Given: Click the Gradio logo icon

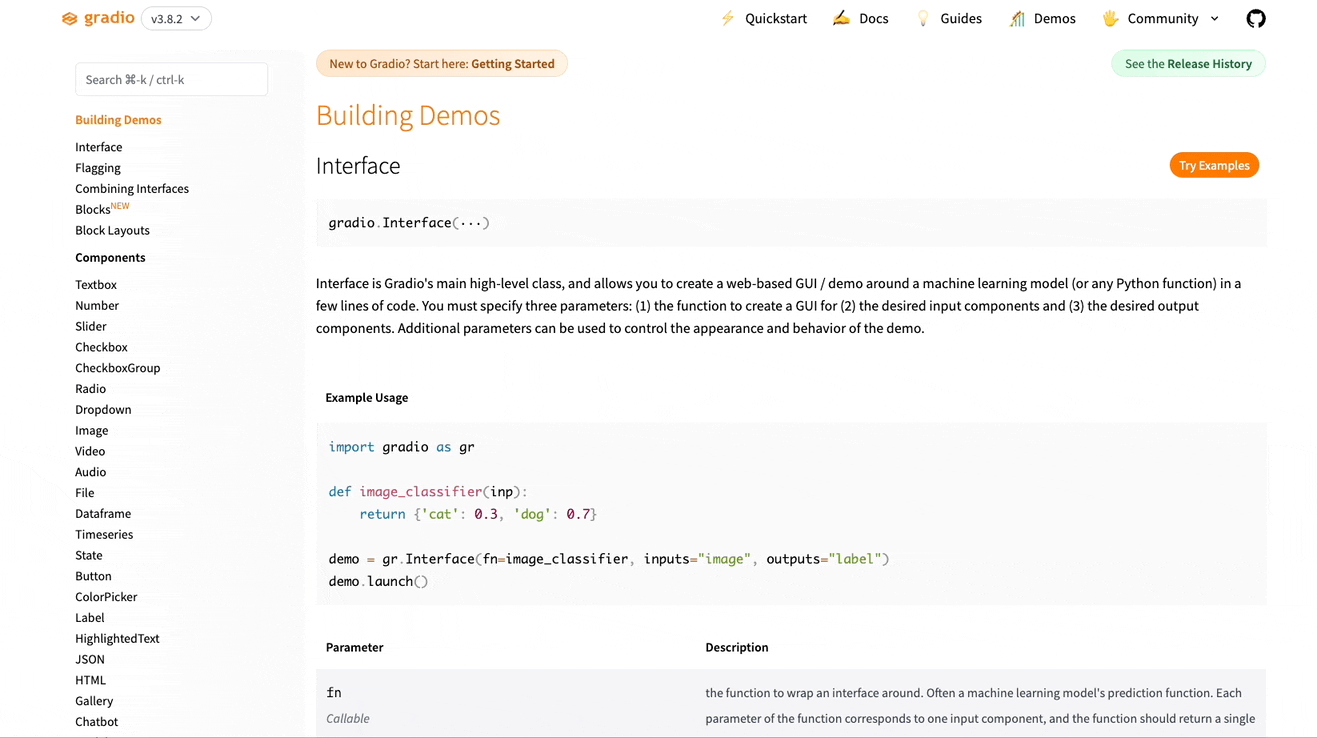Looking at the screenshot, I should point(69,19).
